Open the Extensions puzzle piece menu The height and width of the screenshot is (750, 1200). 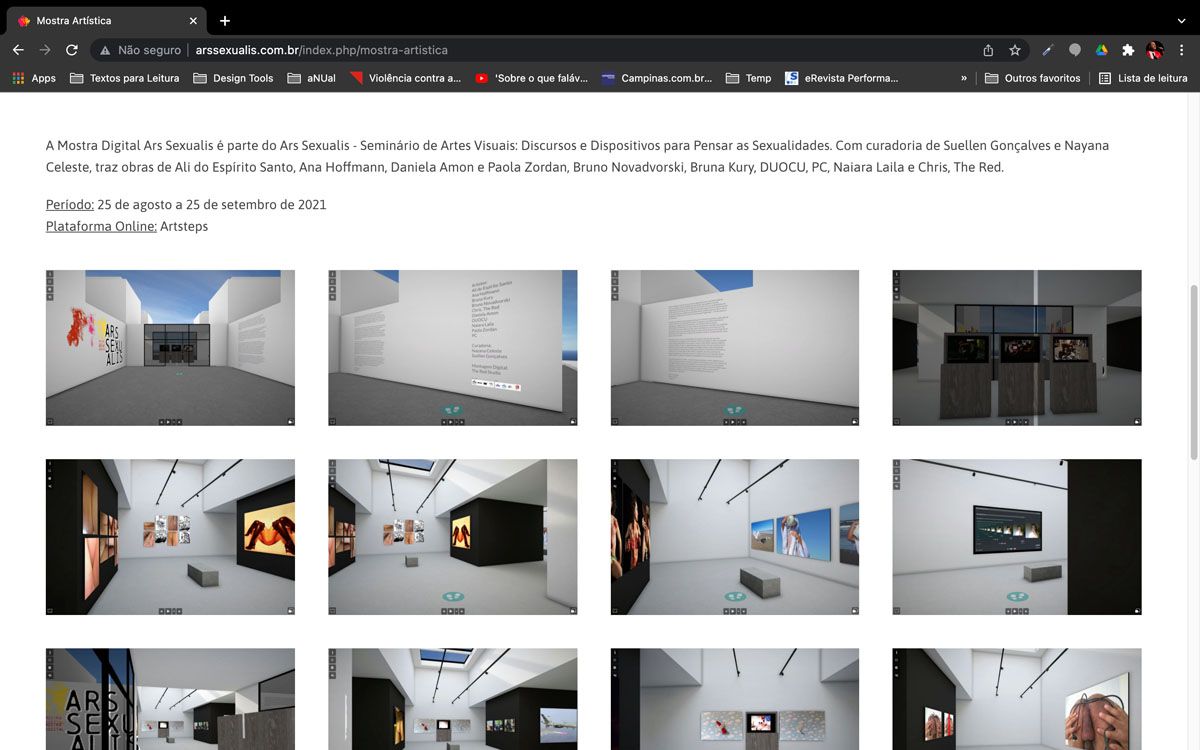(x=1128, y=50)
